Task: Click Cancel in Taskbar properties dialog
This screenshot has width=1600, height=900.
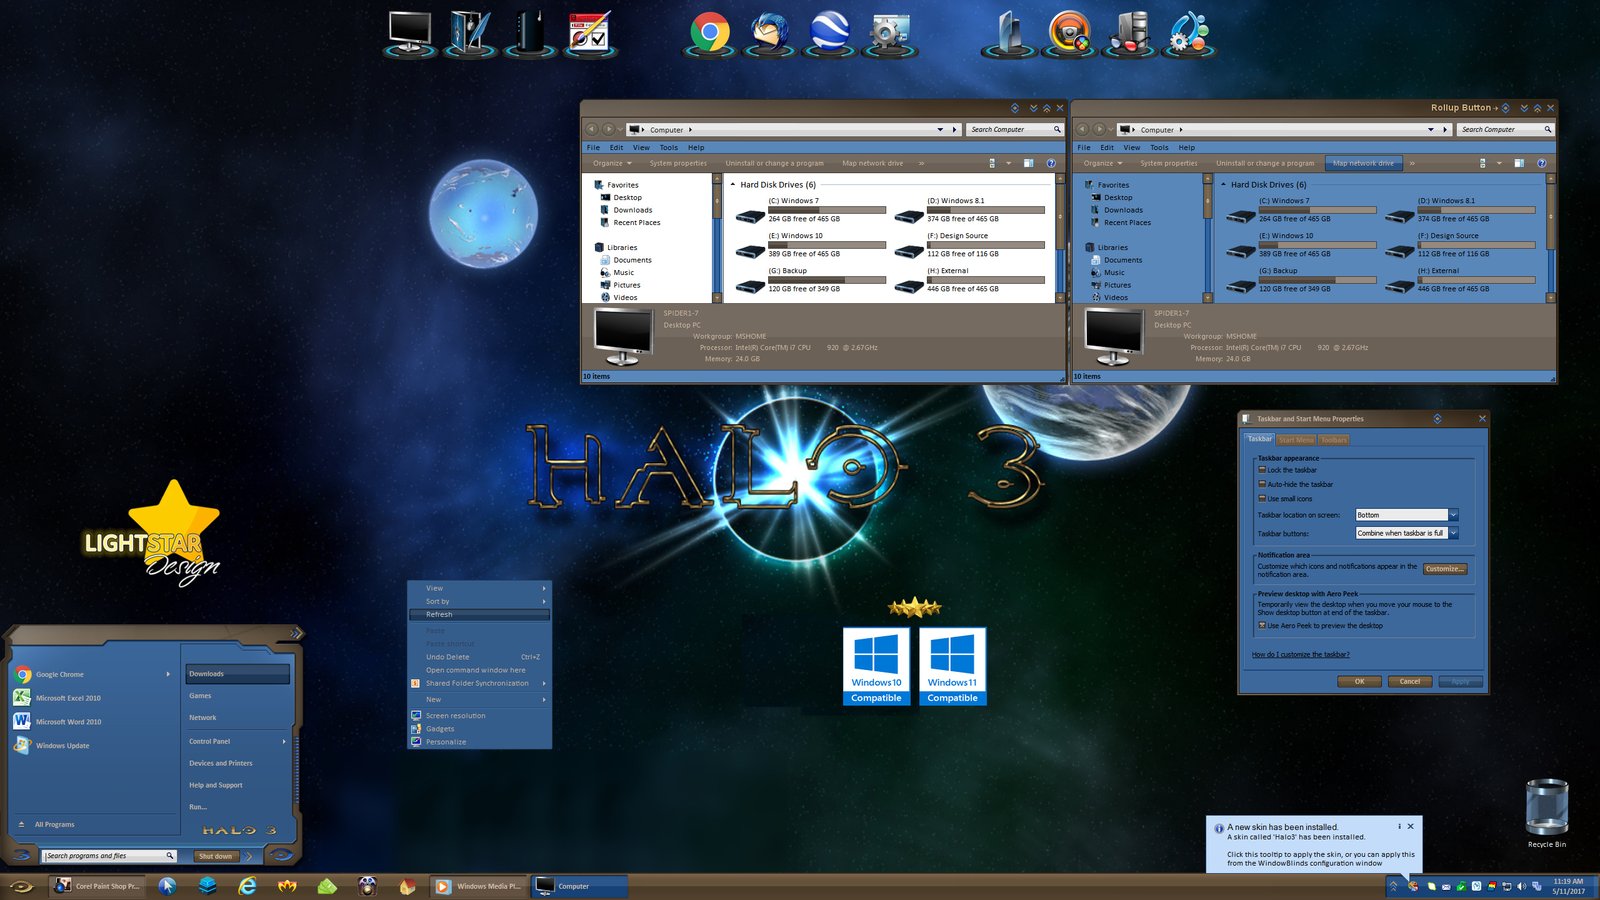Action: (x=1410, y=681)
